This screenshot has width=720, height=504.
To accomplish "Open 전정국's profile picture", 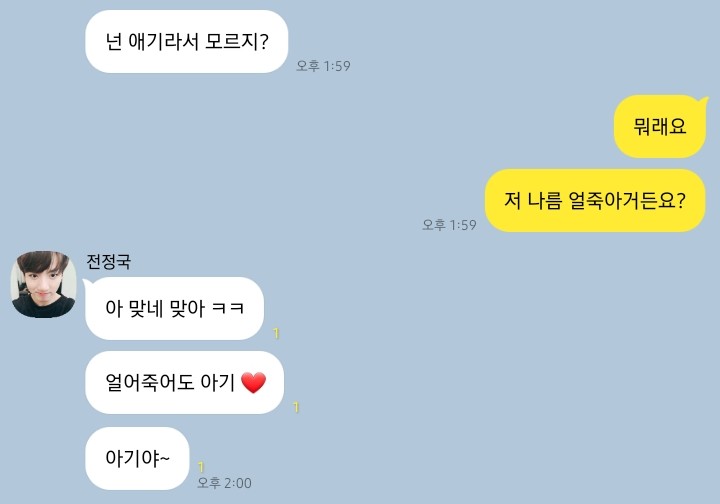I will pos(44,284).
